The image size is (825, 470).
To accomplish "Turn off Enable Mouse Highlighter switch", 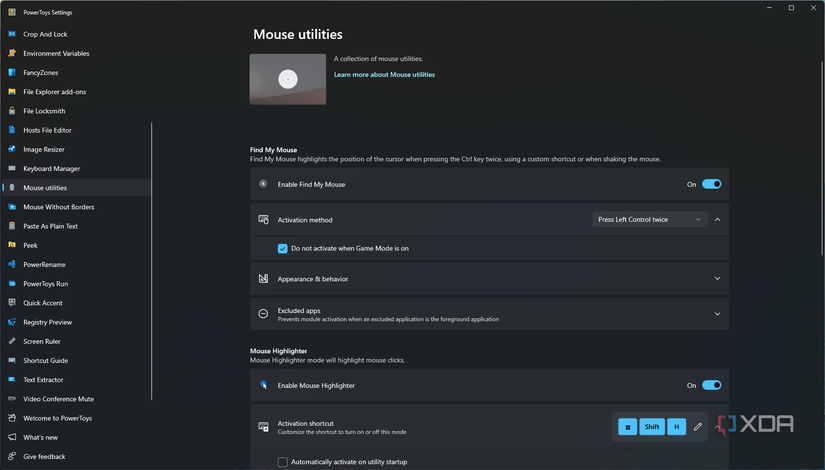I will [711, 385].
